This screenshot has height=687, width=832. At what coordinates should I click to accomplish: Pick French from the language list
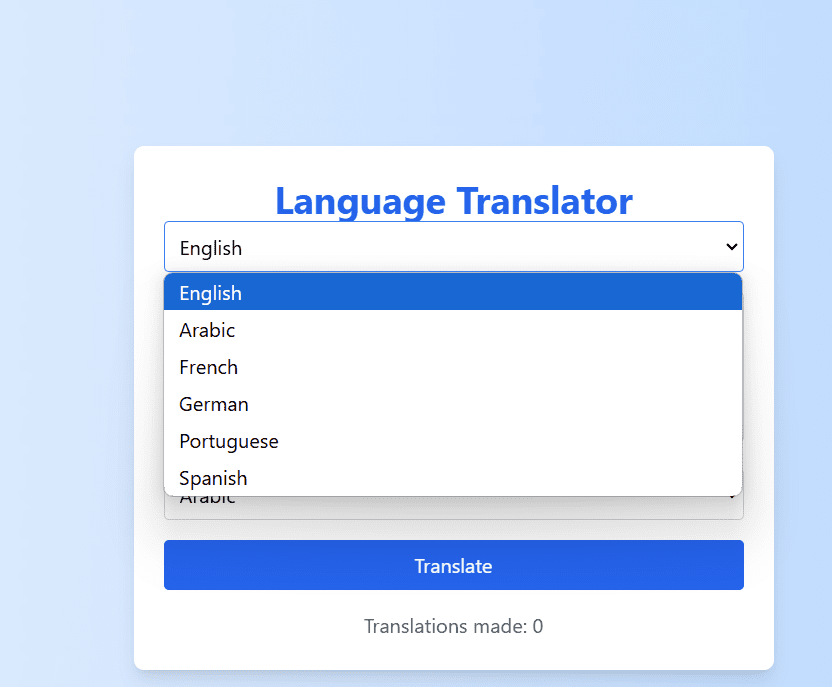pos(453,367)
